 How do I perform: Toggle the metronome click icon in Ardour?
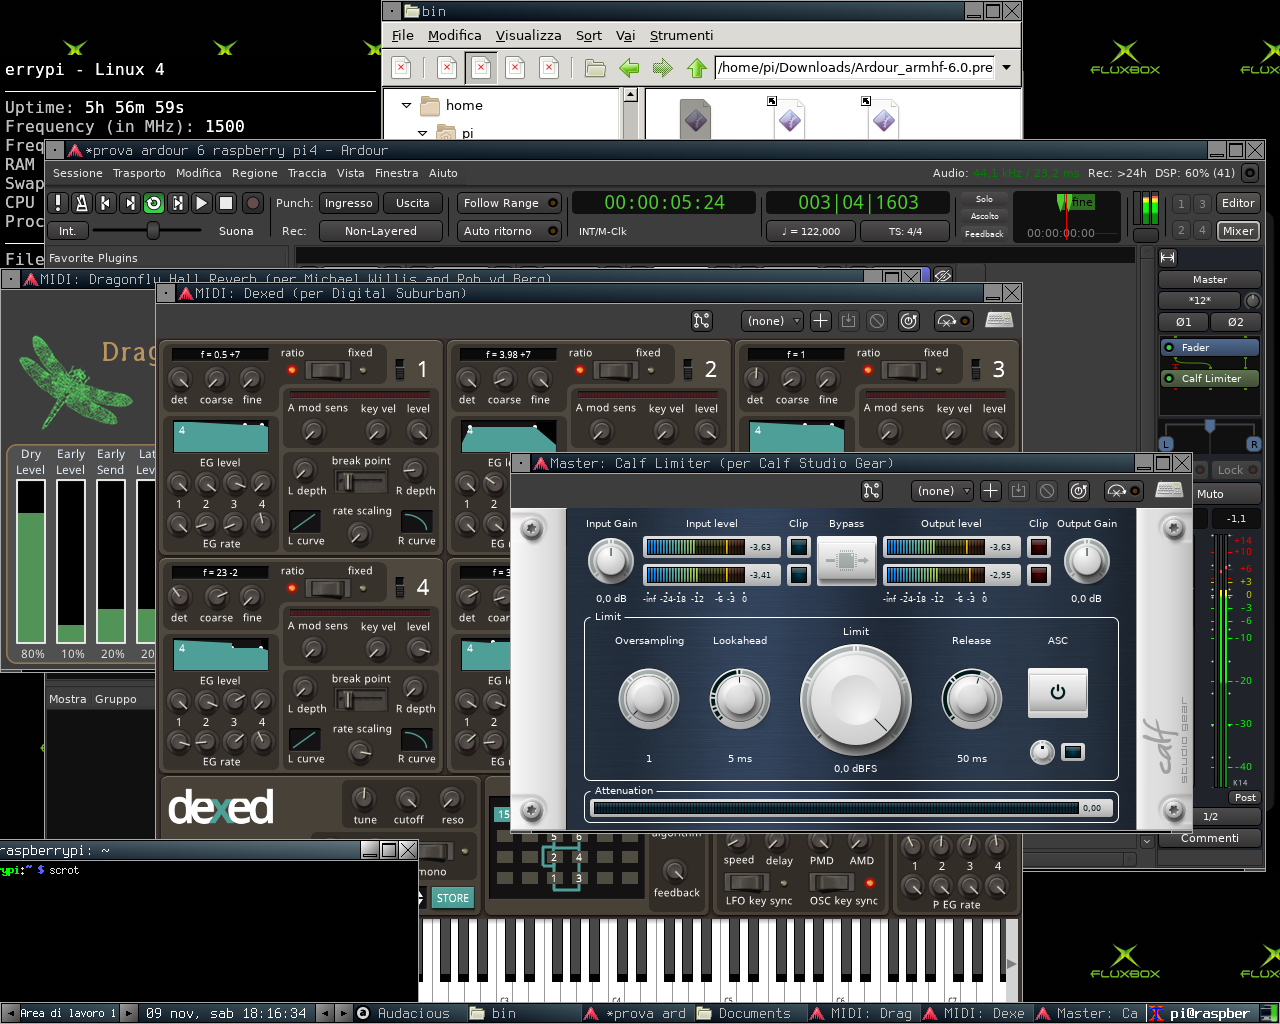[x=82, y=203]
